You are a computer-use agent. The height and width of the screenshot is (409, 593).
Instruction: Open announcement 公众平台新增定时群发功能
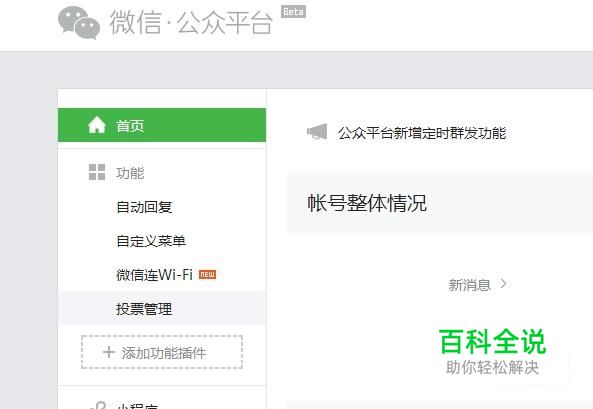422,133
